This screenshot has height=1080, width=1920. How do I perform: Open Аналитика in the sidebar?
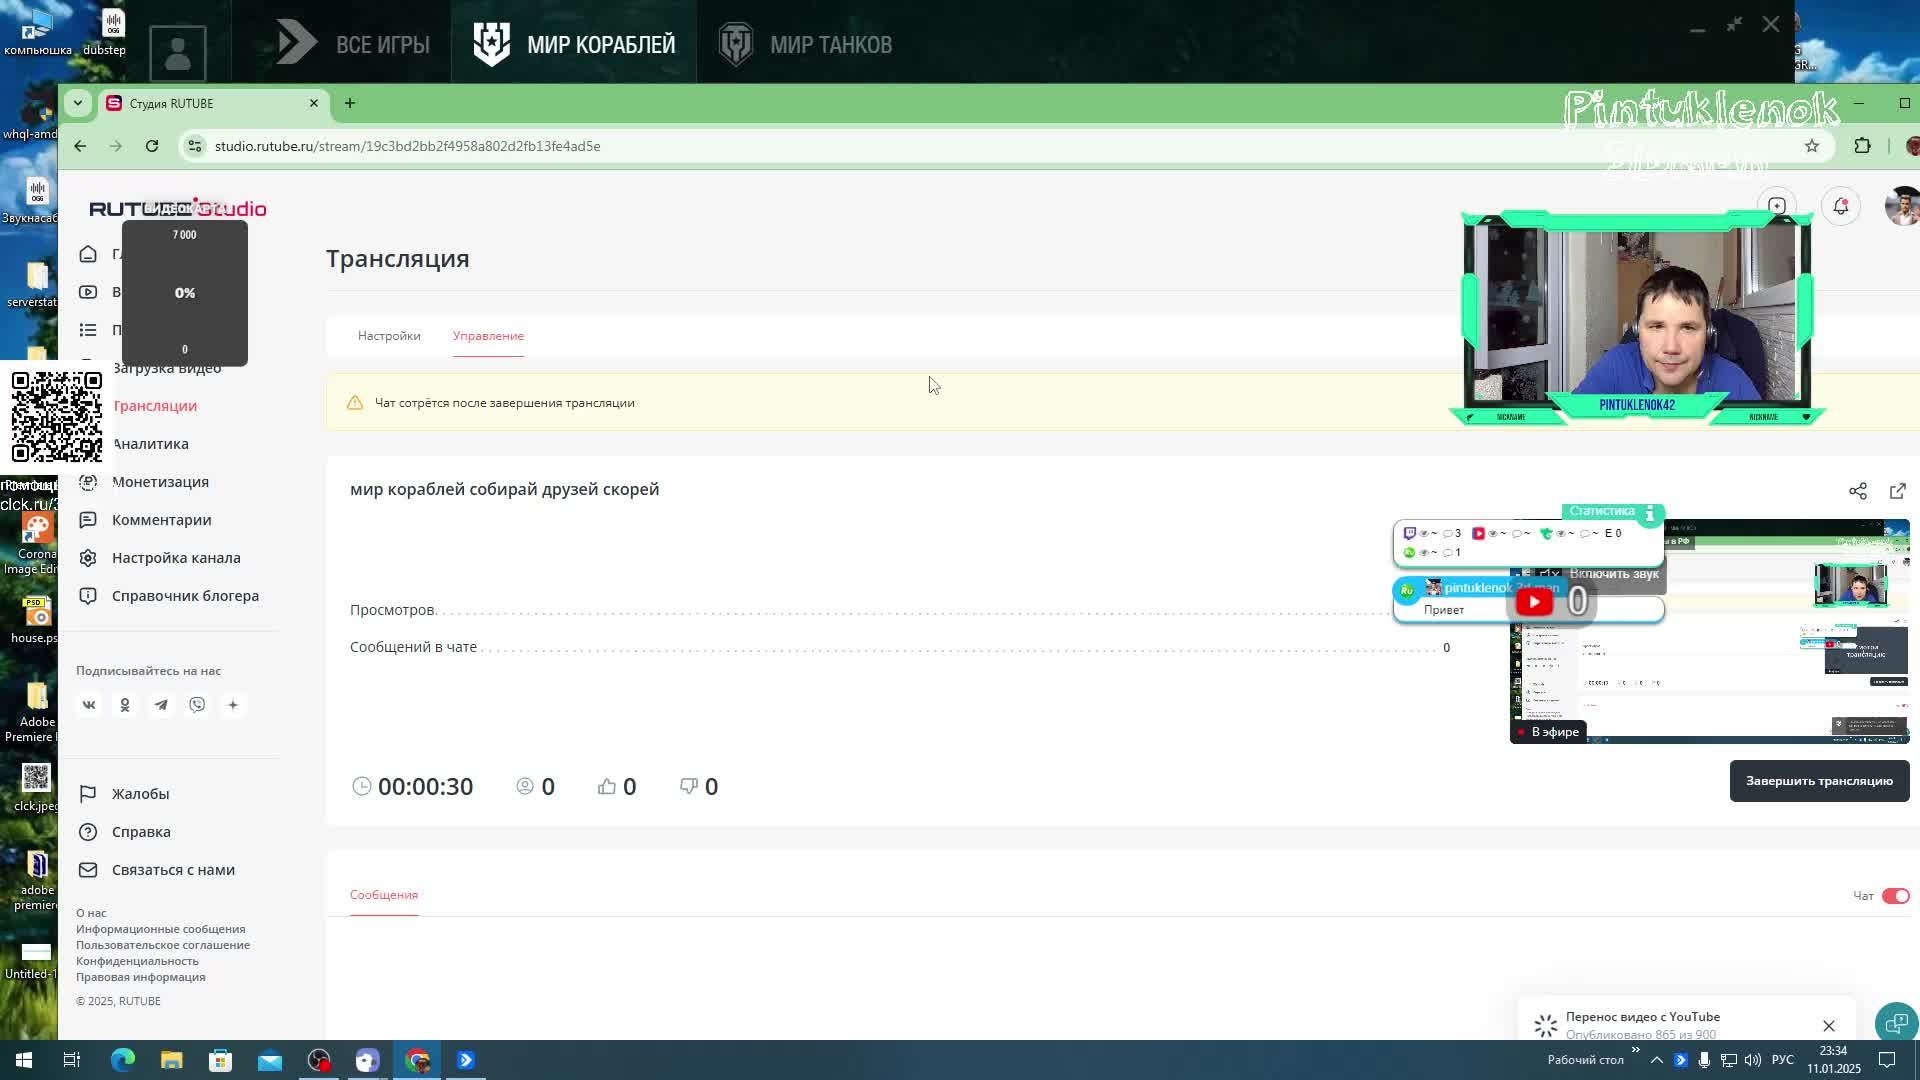pyautogui.click(x=150, y=444)
